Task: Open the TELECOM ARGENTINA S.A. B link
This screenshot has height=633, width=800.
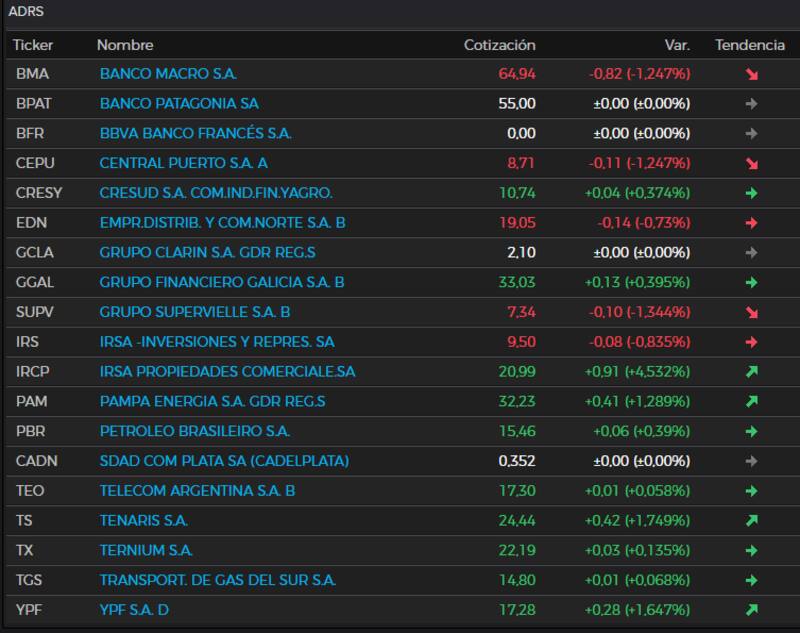Action: 197,491
